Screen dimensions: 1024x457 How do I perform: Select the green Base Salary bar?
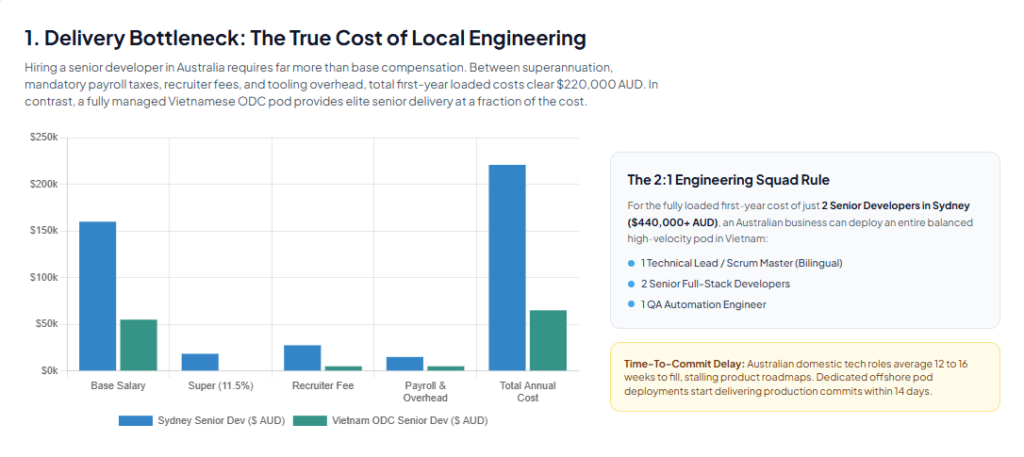[138, 345]
